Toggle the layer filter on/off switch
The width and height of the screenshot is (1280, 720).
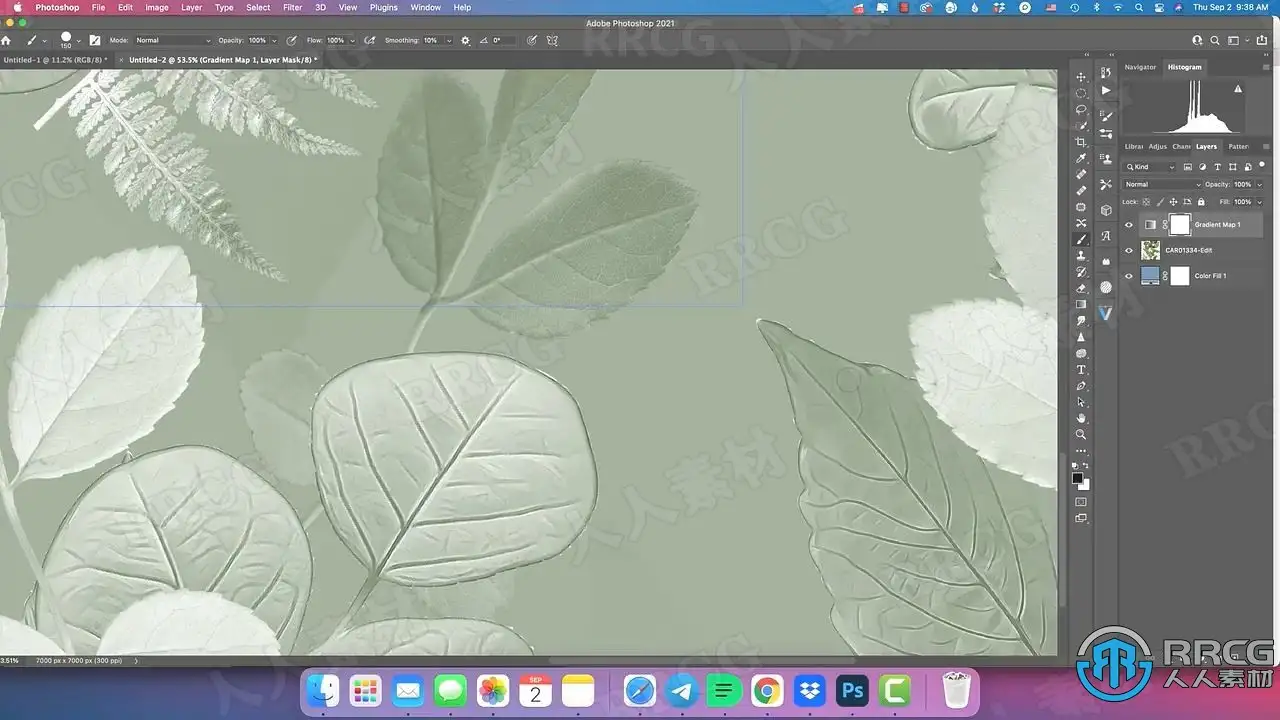click(1262, 166)
